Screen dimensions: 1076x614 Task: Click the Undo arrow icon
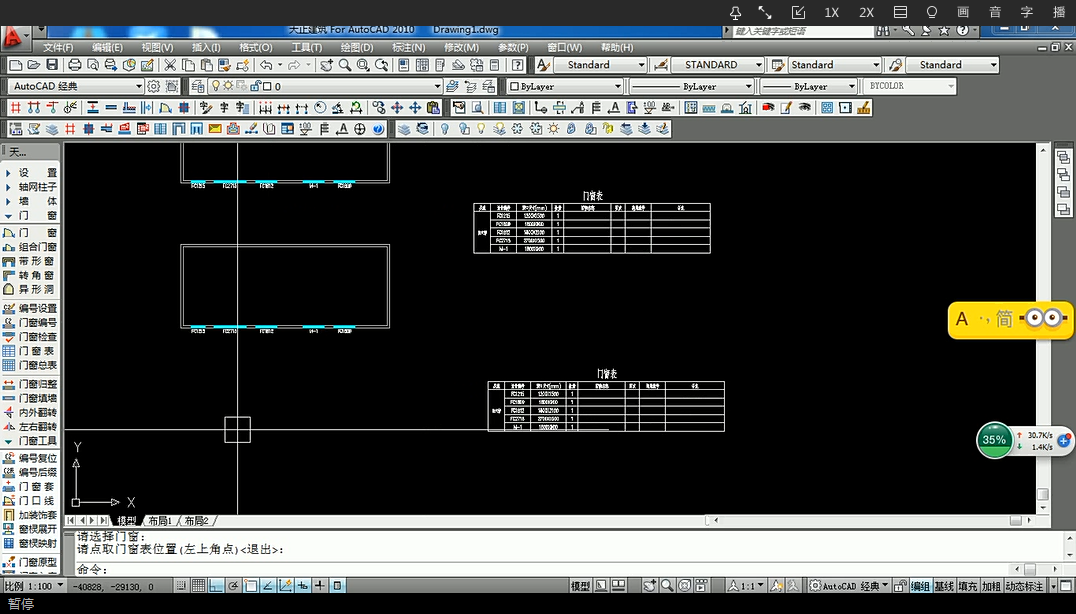(x=266, y=65)
